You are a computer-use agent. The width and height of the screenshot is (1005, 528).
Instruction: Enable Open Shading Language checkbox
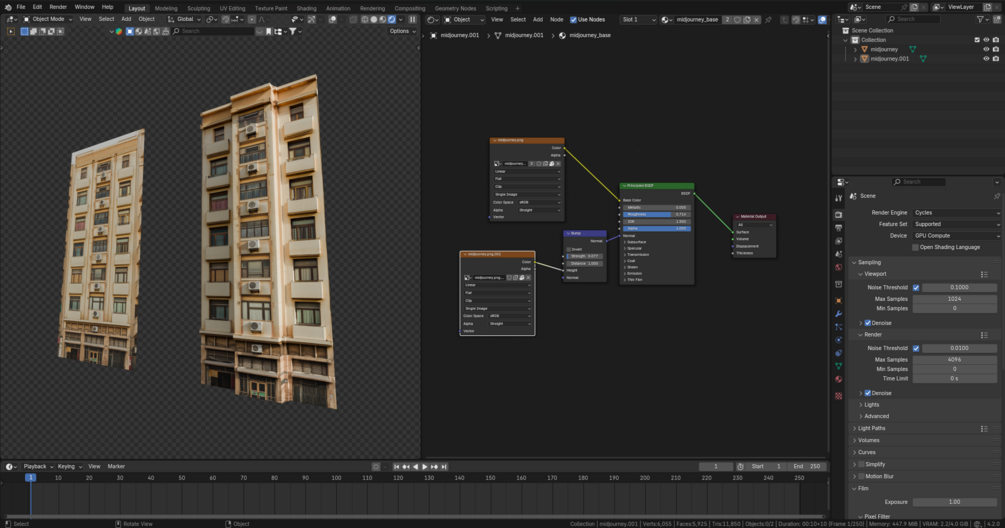916,247
